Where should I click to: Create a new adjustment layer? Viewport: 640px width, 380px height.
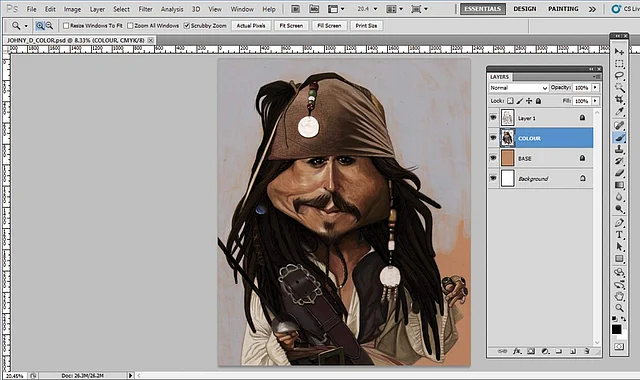pos(545,351)
